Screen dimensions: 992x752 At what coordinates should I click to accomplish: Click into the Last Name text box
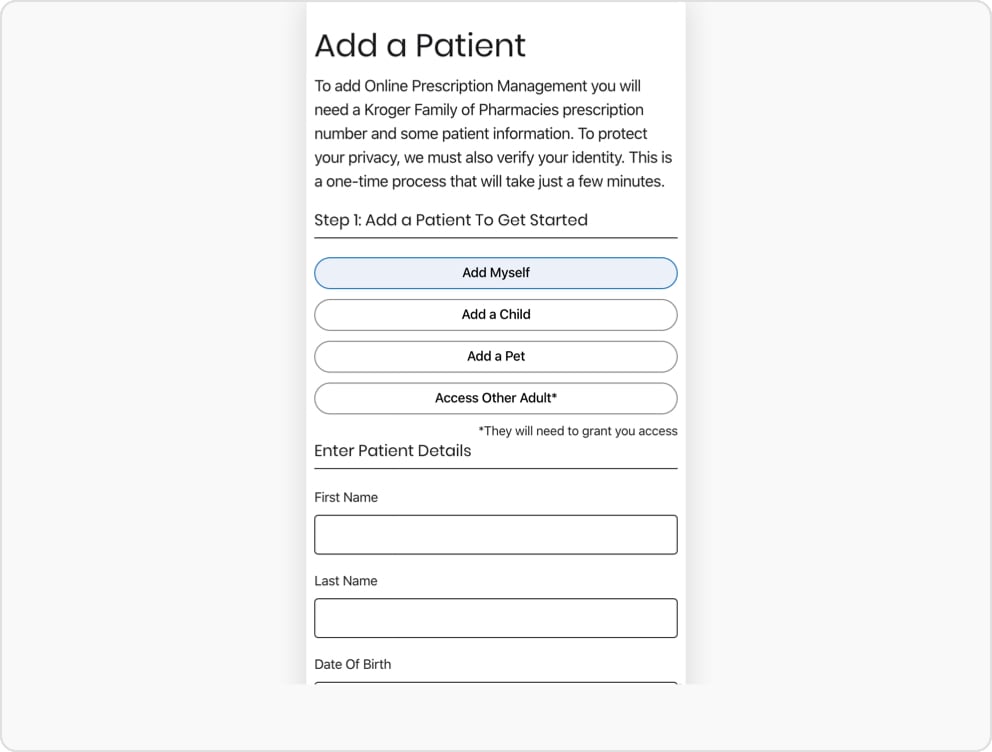pyautogui.click(x=495, y=618)
